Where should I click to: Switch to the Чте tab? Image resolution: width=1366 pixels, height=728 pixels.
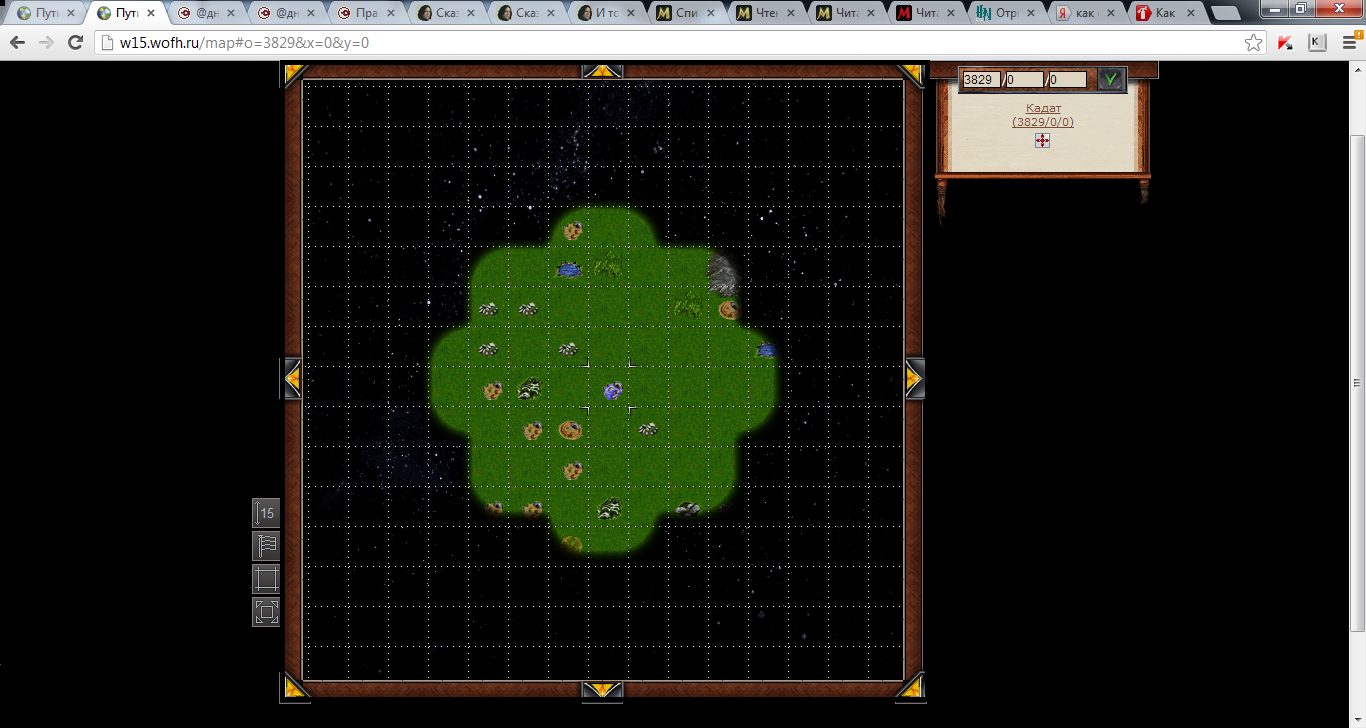tap(766, 14)
